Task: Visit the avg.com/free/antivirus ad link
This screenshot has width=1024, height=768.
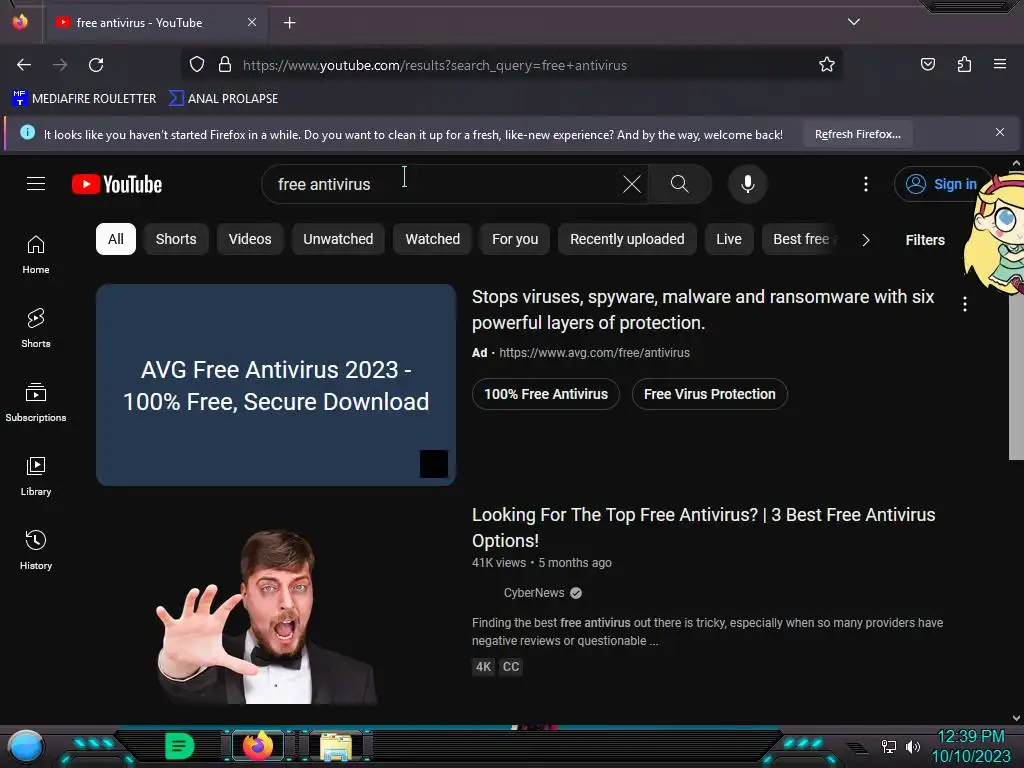Action: pos(594,353)
